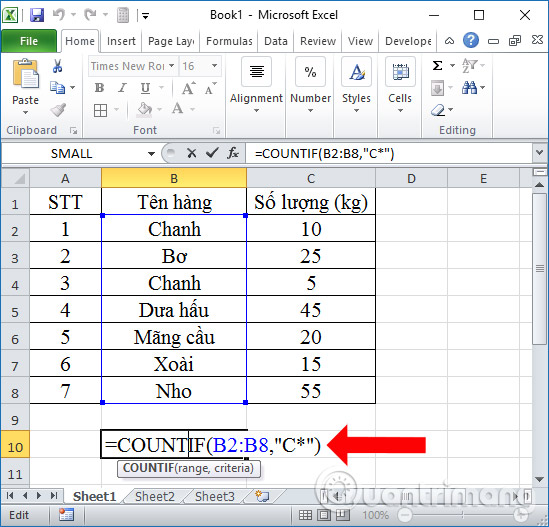The width and height of the screenshot is (549, 527).
Task: Click the Cancel X button in formula bar
Action: coord(192,153)
